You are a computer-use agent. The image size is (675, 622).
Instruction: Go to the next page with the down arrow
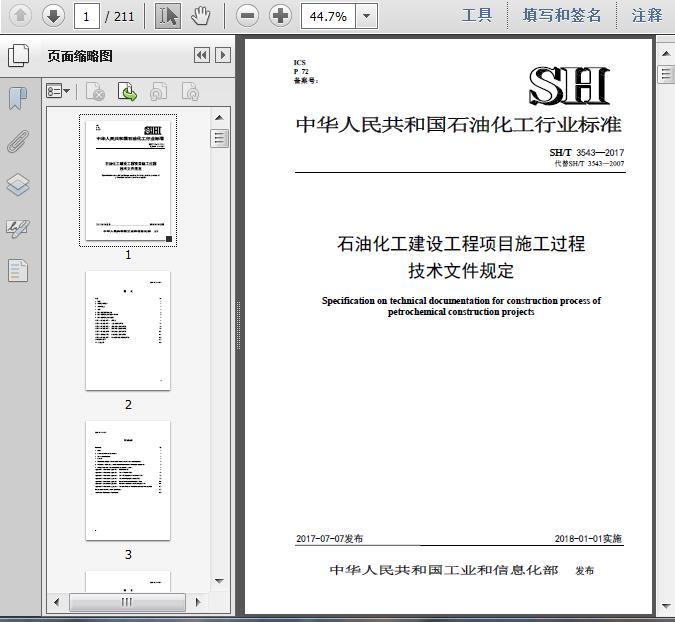coord(53,15)
